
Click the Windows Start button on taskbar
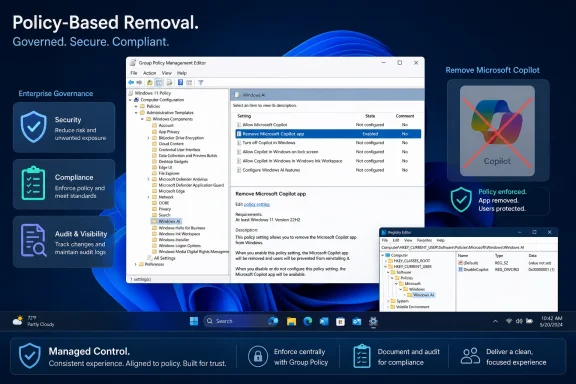[194, 321]
